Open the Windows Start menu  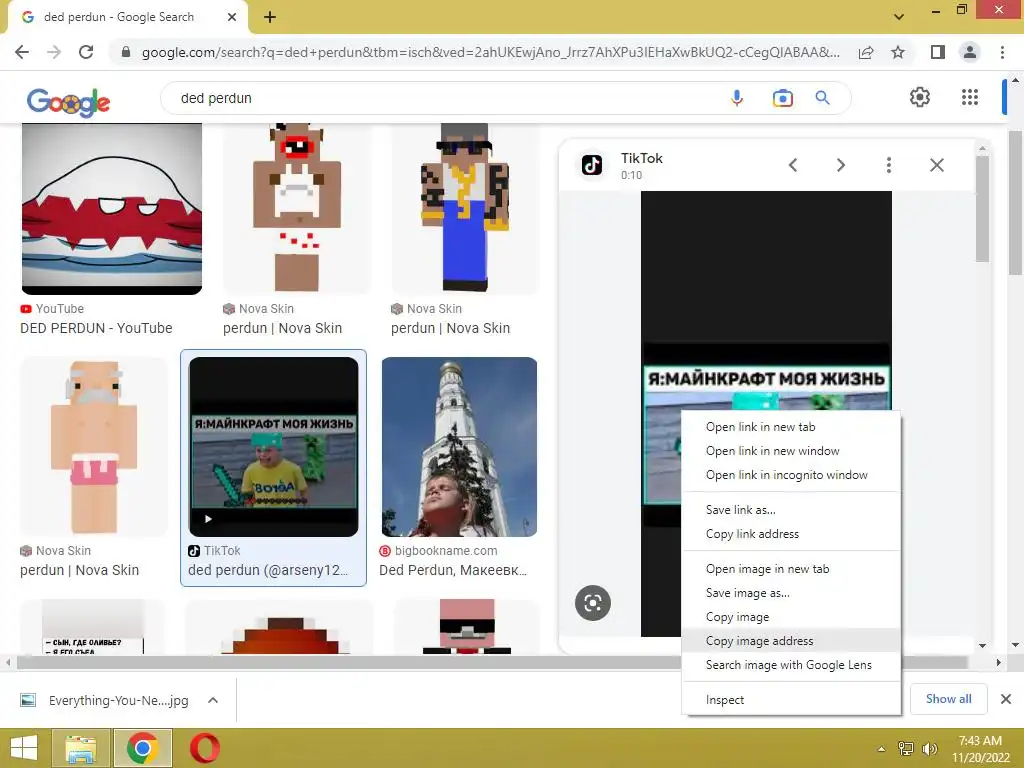(x=24, y=748)
